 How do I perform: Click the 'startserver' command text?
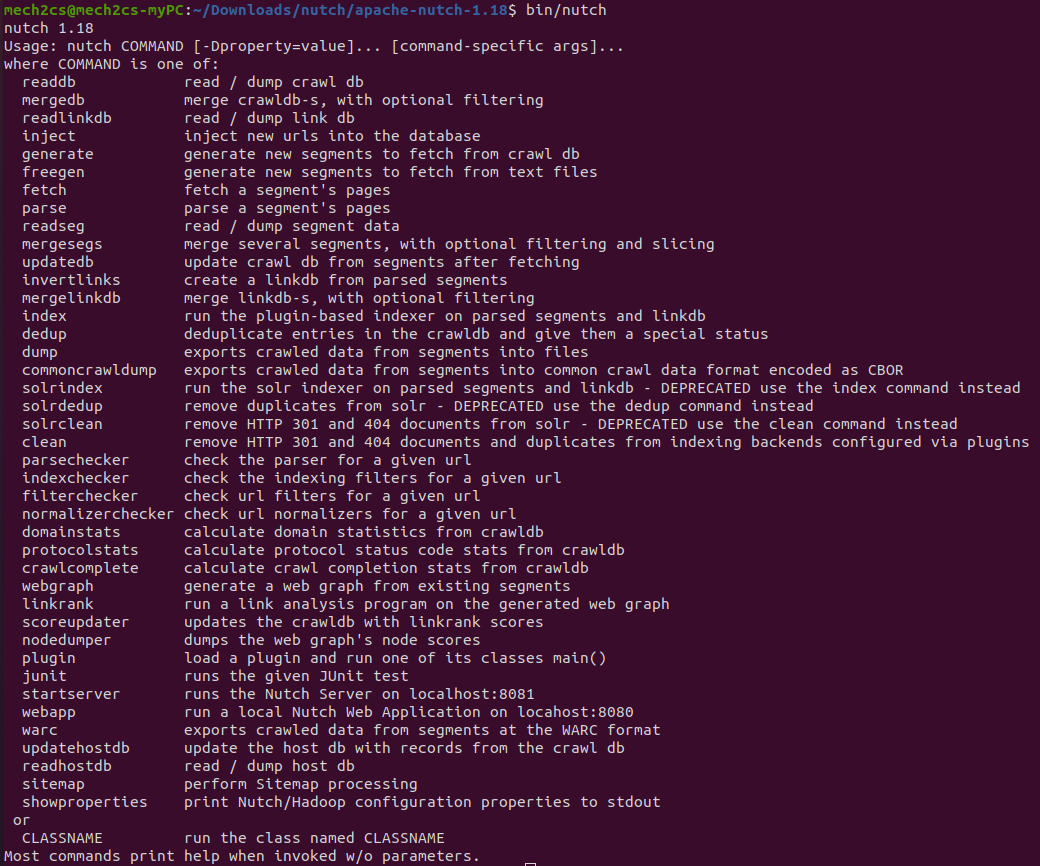point(71,694)
